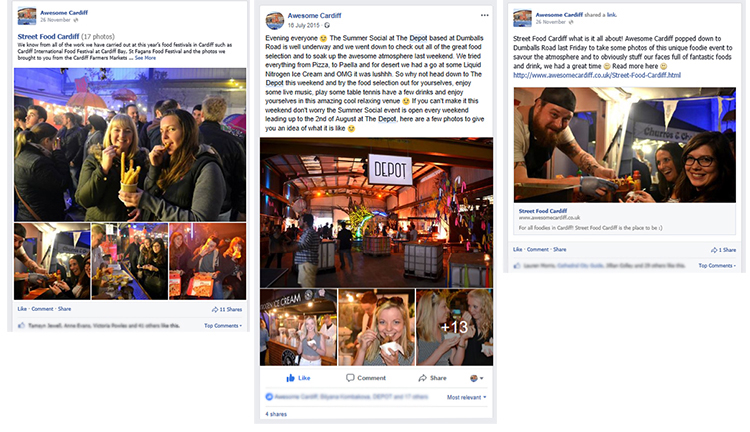Click the share arrow icon beside 11 Shares

tap(215, 310)
